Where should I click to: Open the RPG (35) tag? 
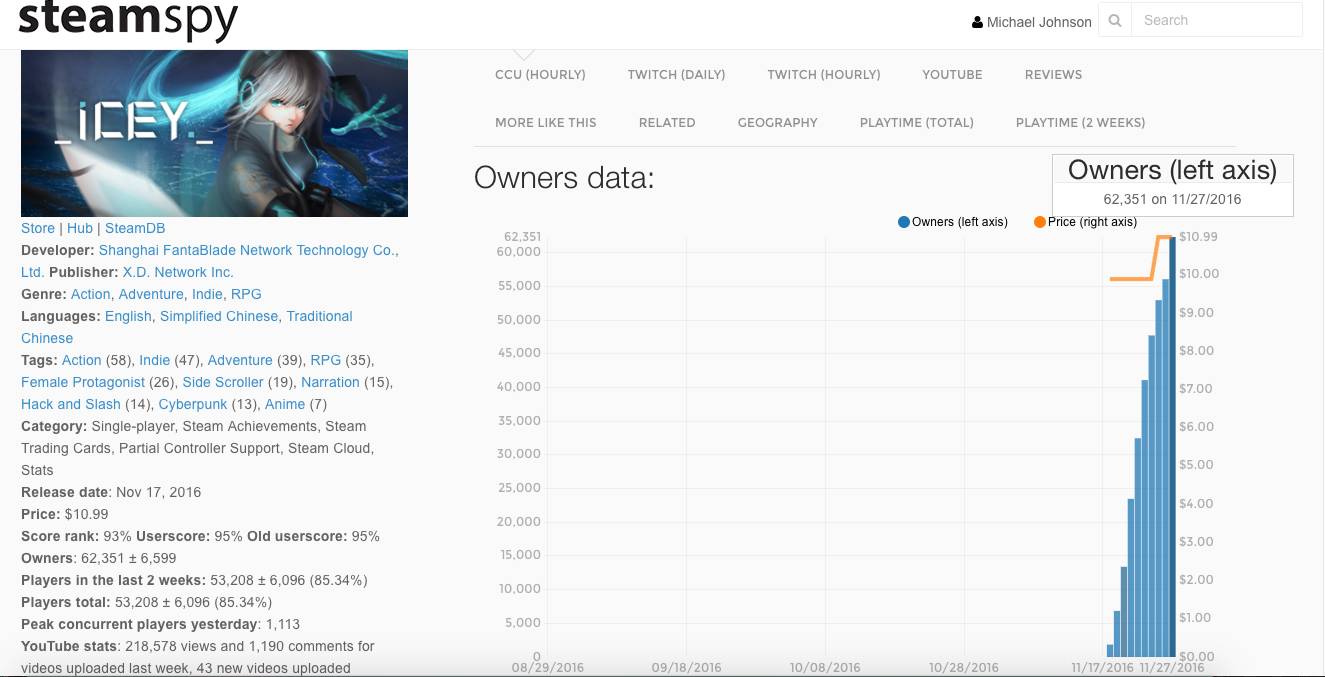pyautogui.click(x=326, y=360)
